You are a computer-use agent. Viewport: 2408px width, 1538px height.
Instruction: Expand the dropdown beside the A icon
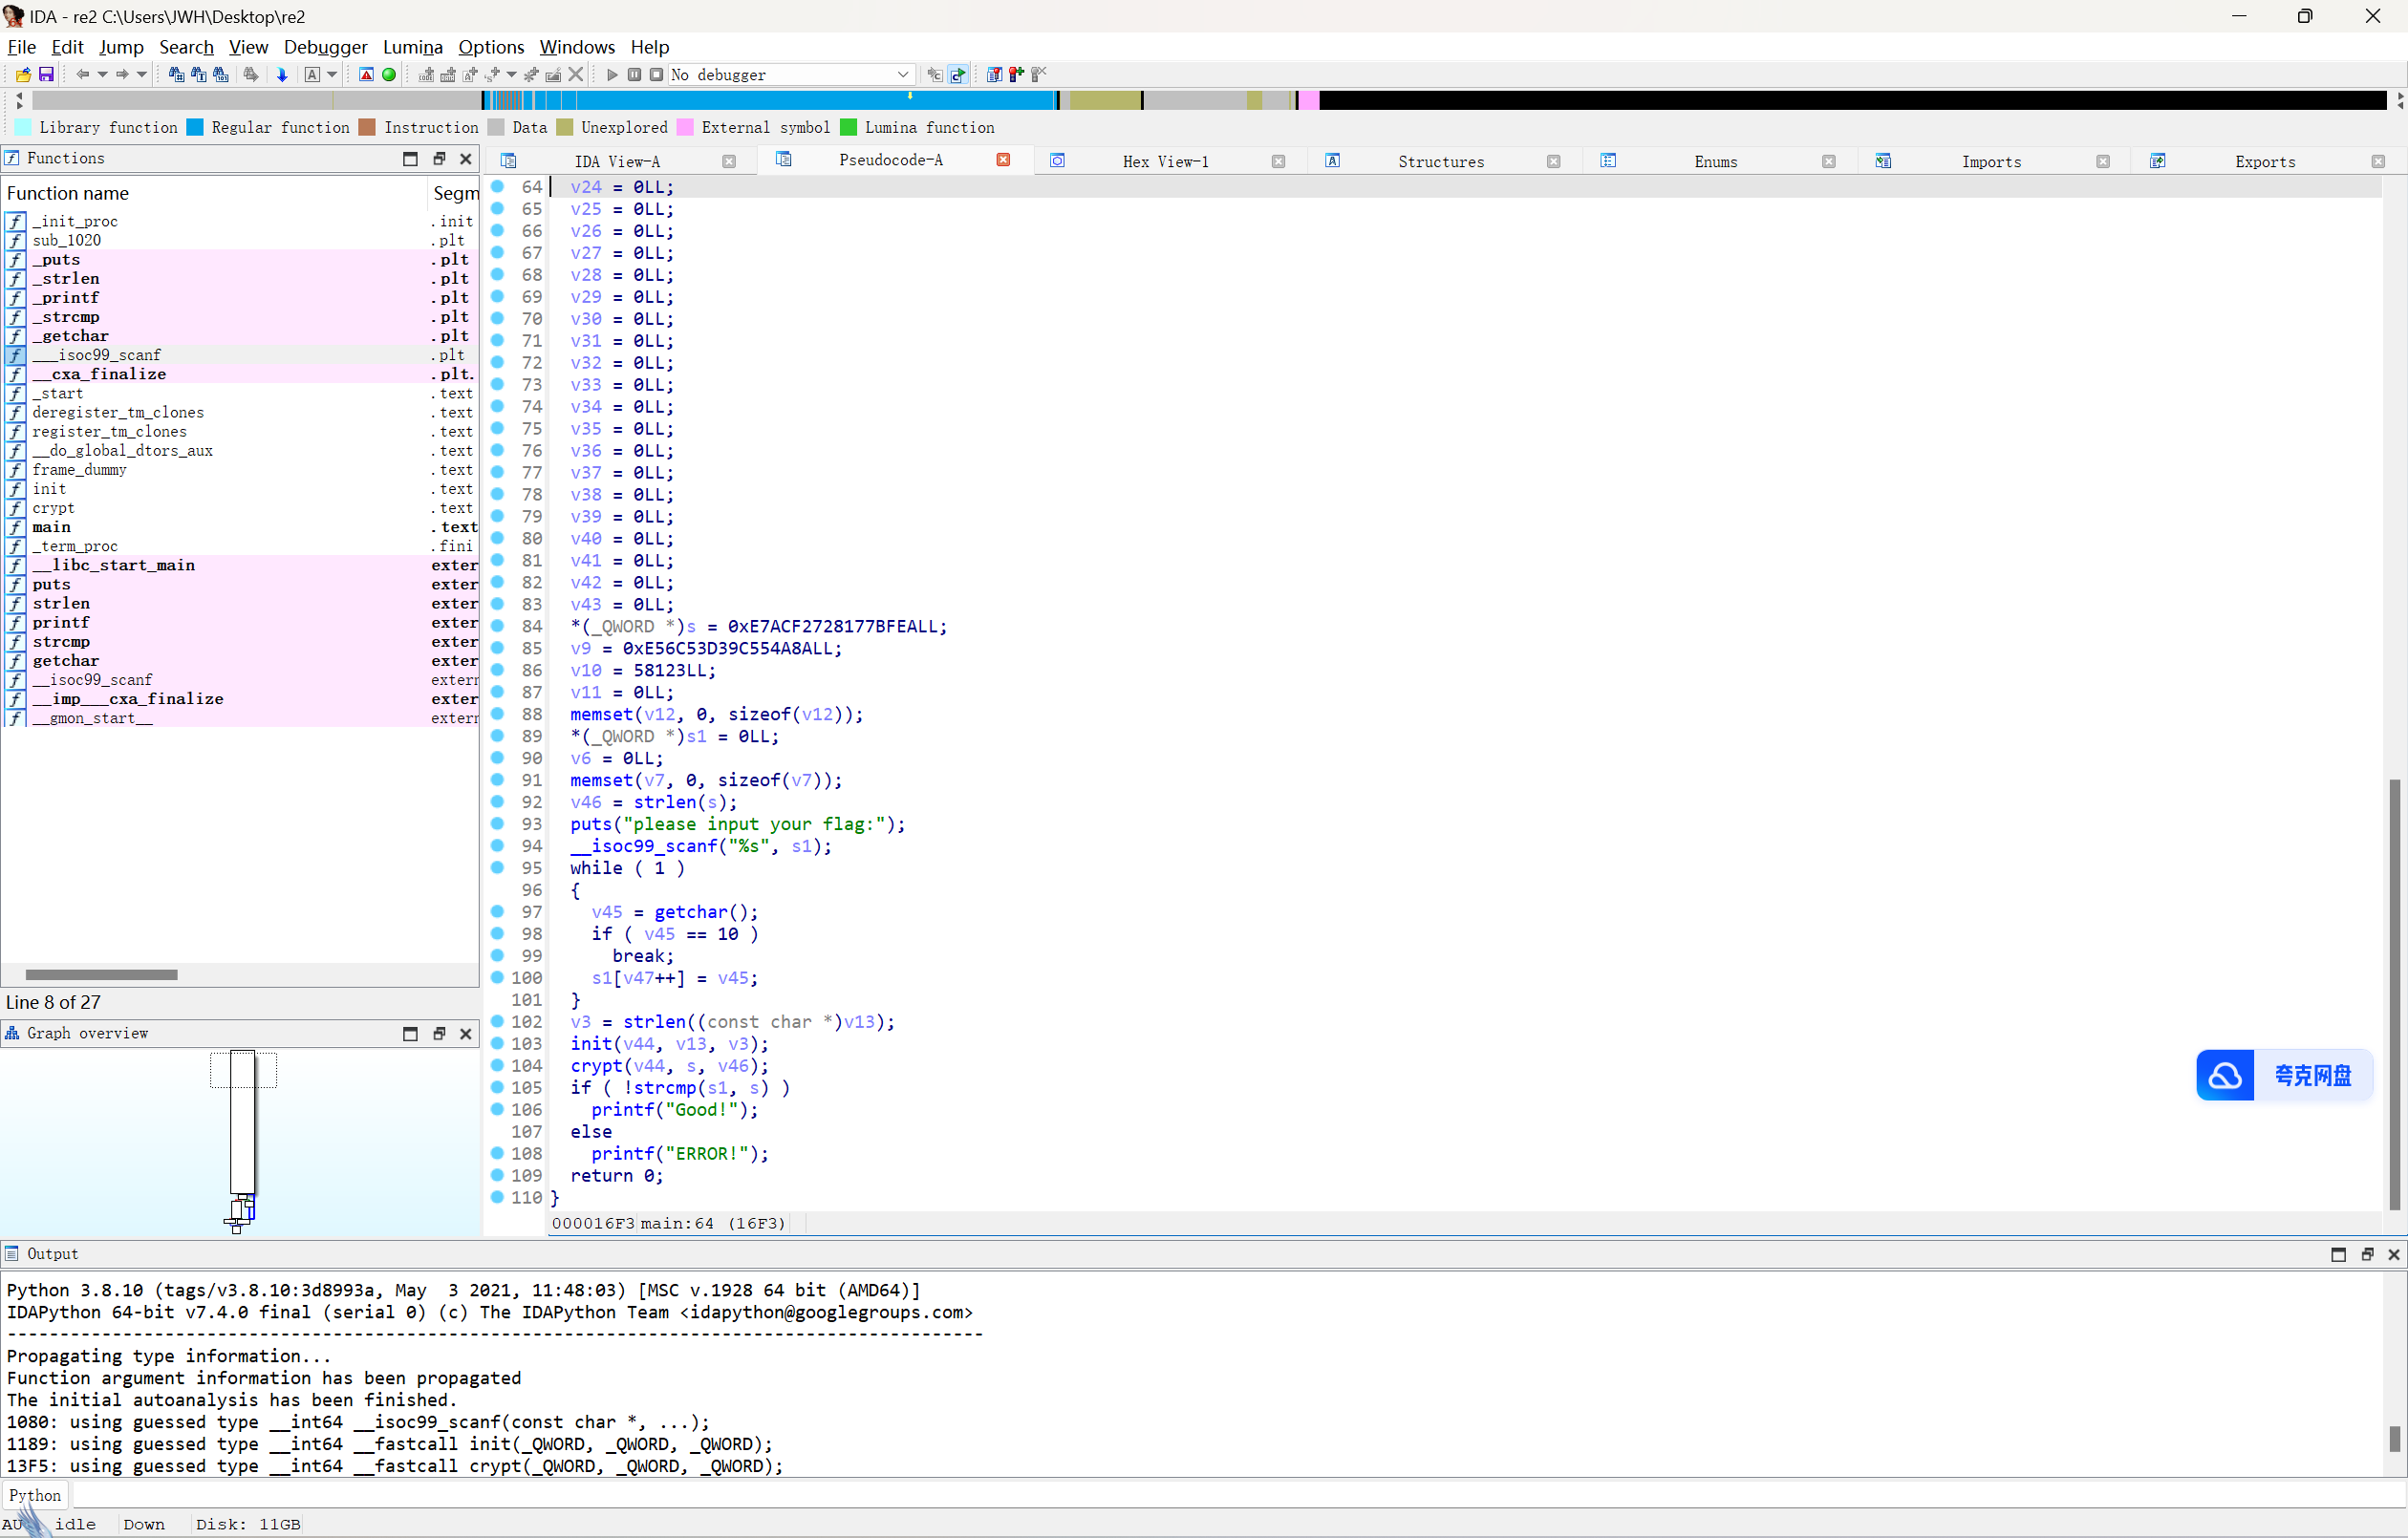[332, 75]
